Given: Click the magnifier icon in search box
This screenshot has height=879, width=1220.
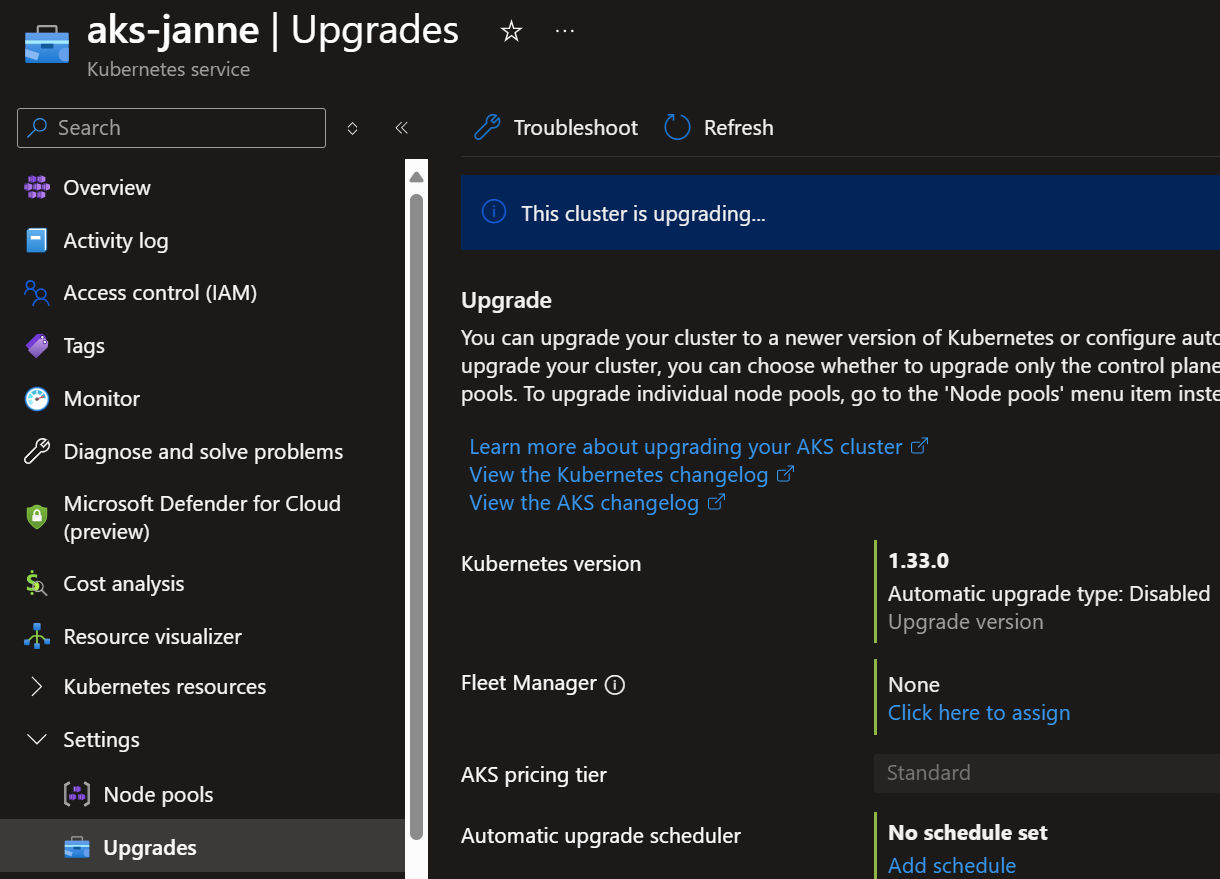Looking at the screenshot, I should (x=38, y=128).
